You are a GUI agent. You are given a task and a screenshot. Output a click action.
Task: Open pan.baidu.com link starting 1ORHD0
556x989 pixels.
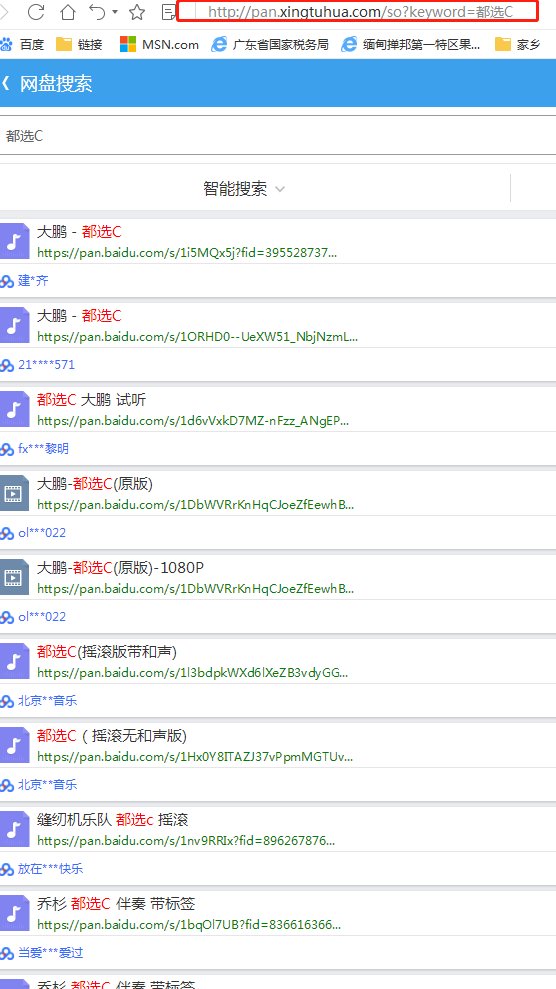point(197,337)
